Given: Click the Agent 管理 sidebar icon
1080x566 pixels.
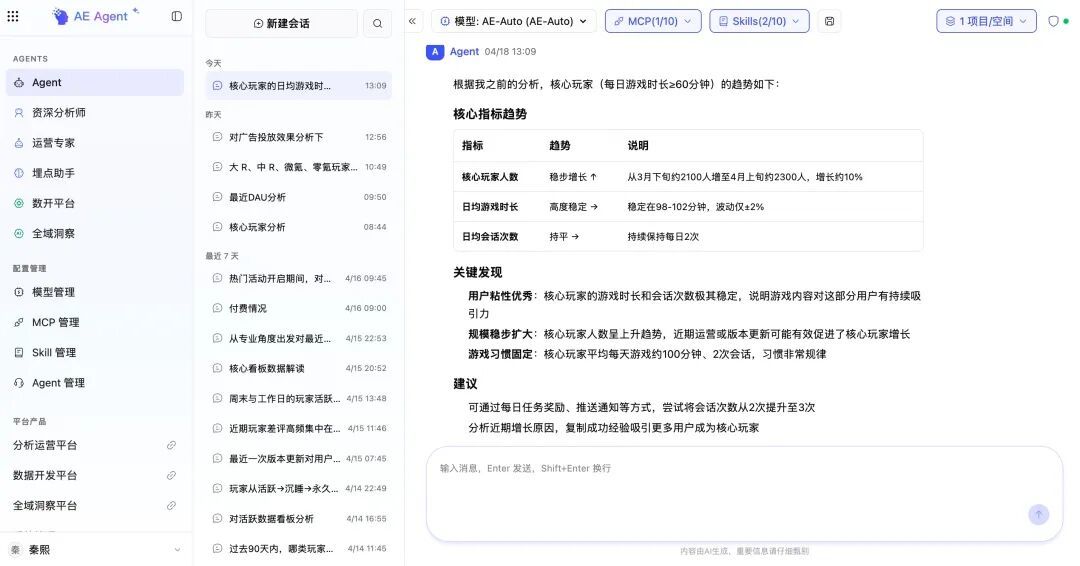Looking at the screenshot, I should coord(19,383).
